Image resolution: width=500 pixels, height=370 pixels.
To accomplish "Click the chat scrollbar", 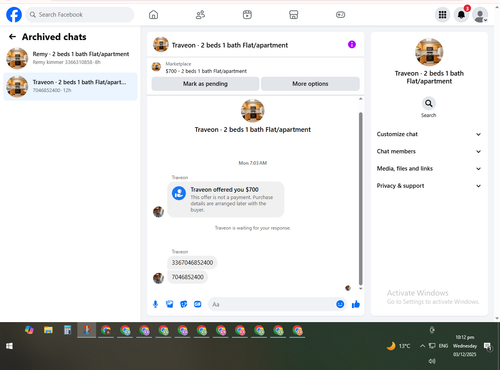I will click(360, 199).
